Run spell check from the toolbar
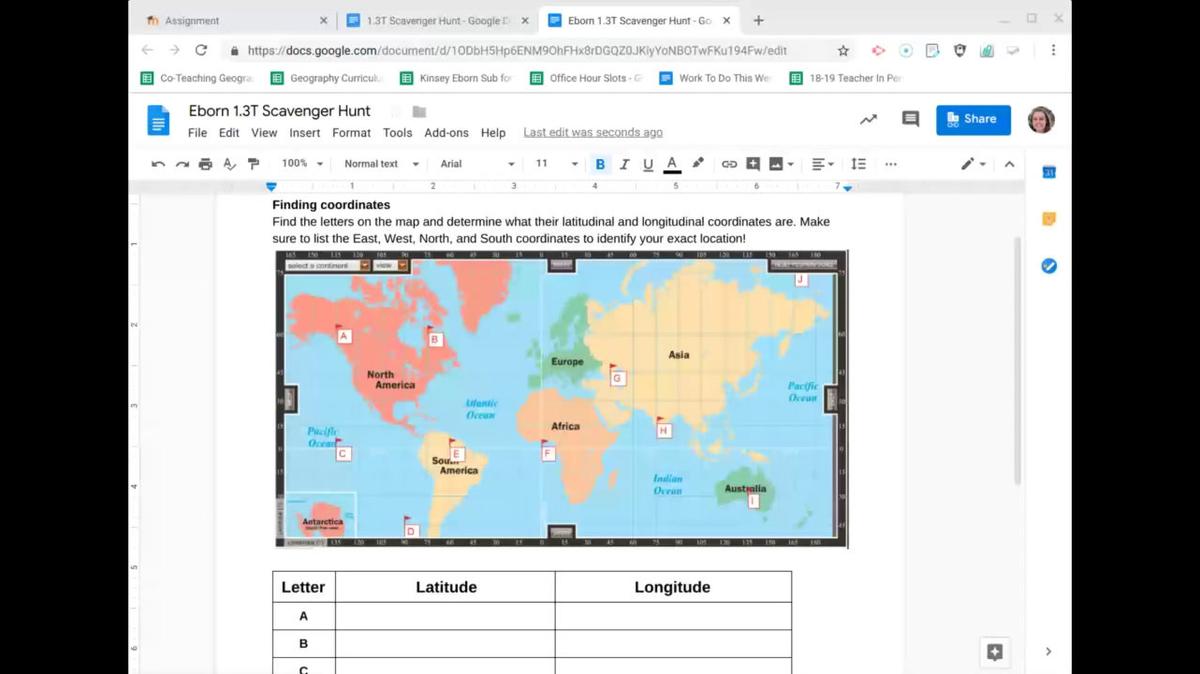Screen dimensions: 1200x674 pos(230,164)
